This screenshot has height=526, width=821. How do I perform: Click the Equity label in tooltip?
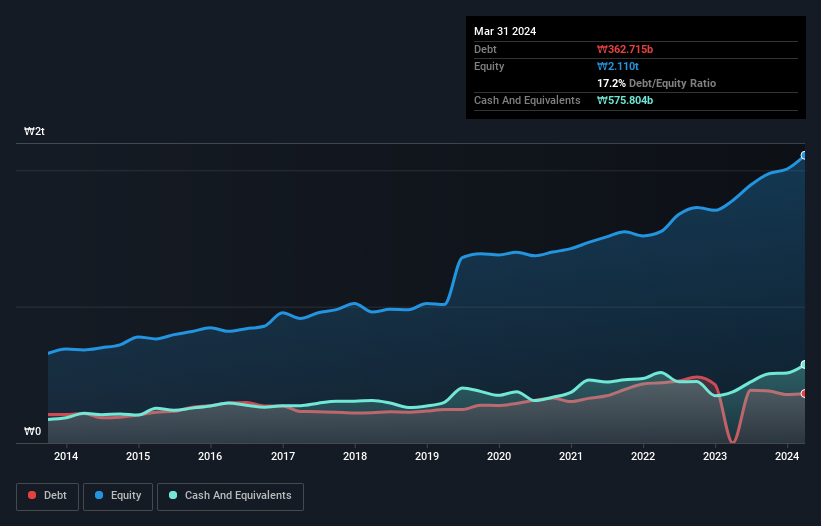pos(489,66)
